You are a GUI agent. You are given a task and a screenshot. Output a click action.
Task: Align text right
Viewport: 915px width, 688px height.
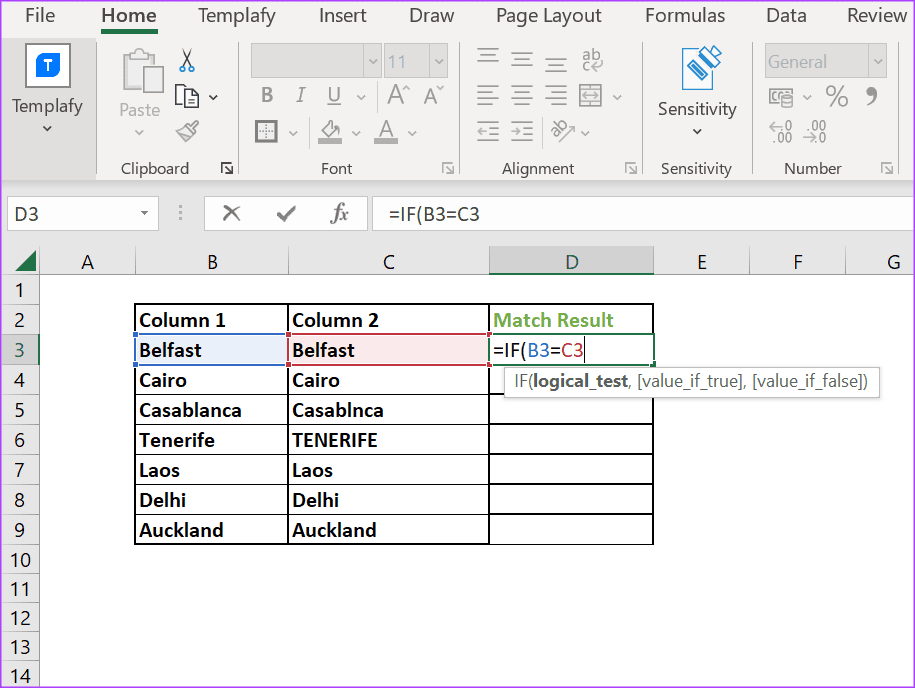556,95
